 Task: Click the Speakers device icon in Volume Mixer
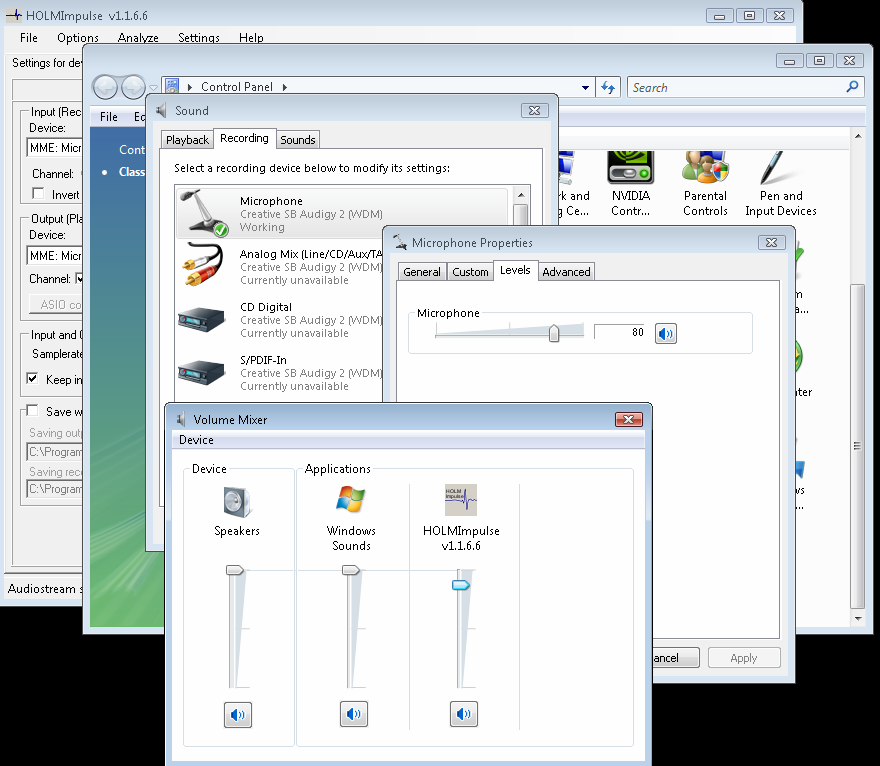pyautogui.click(x=237, y=501)
